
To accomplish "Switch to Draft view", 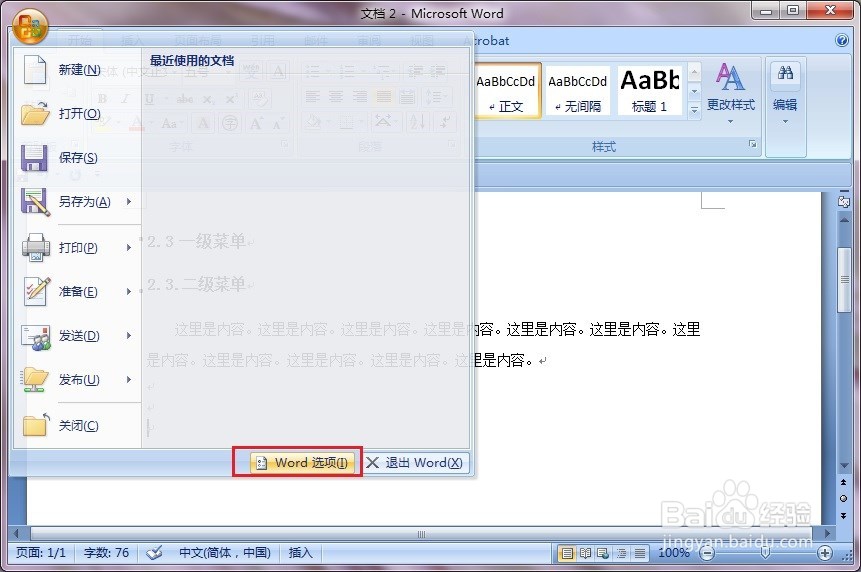I will pyautogui.click(x=640, y=553).
